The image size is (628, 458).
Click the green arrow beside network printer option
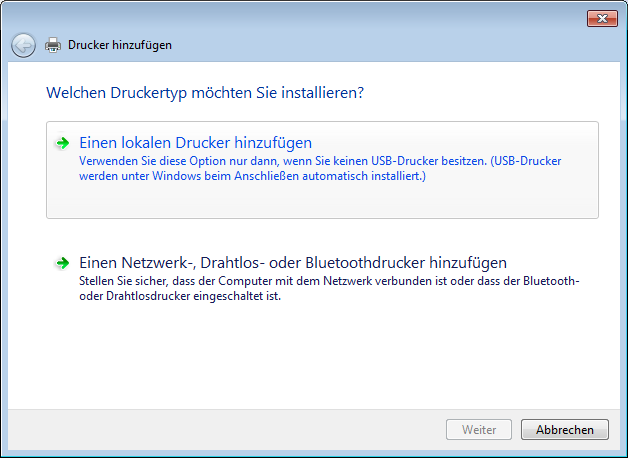point(63,263)
